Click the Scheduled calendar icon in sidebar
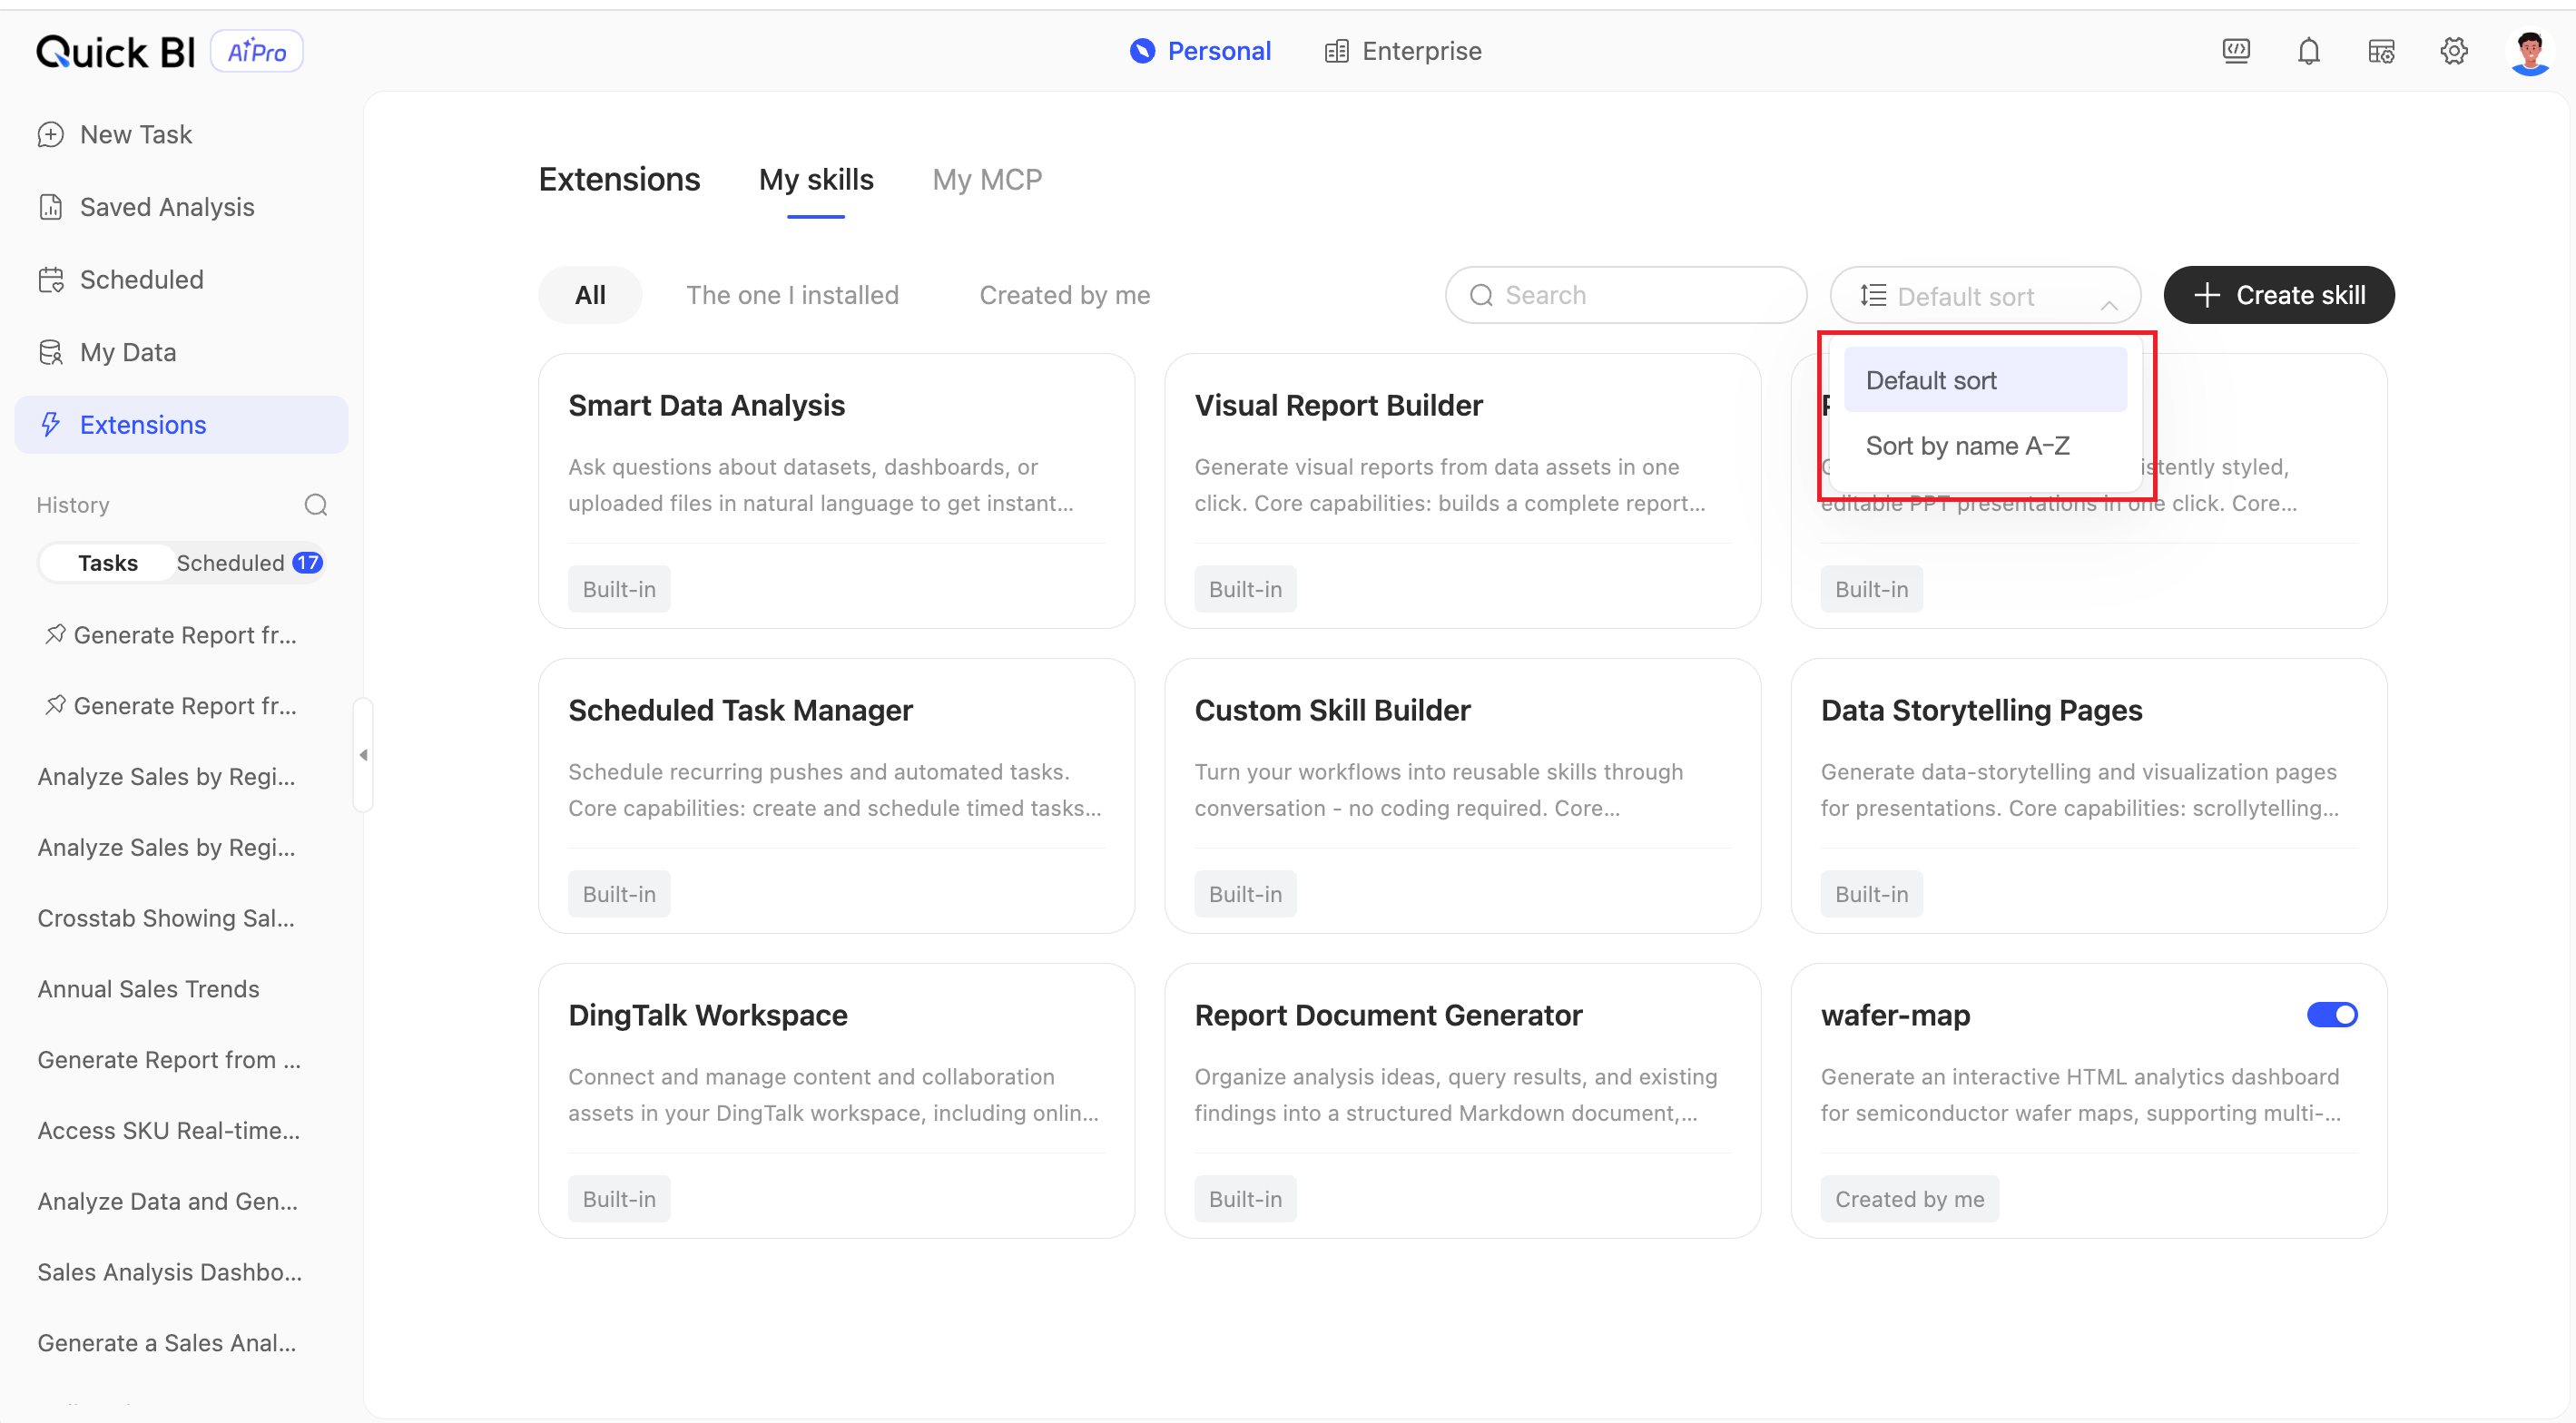This screenshot has width=2576, height=1423. (51, 280)
